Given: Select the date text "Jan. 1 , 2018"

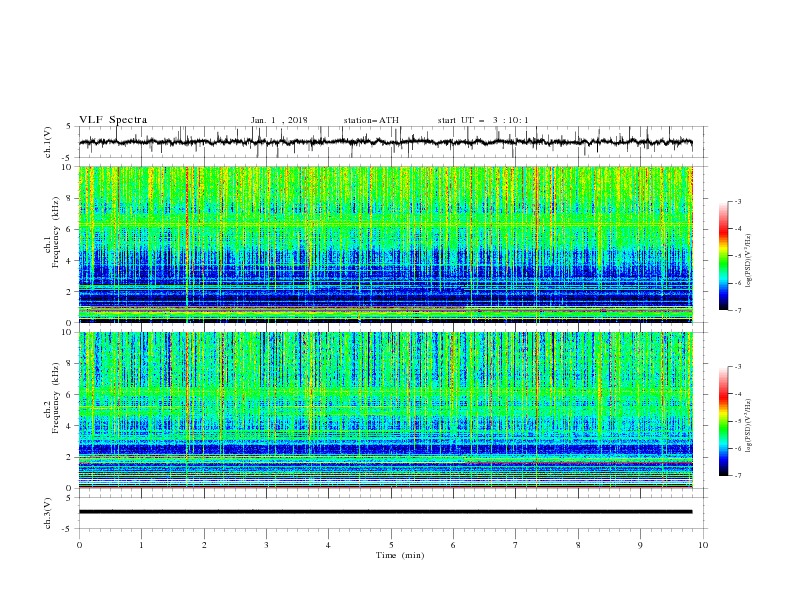Looking at the screenshot, I should click(279, 120).
